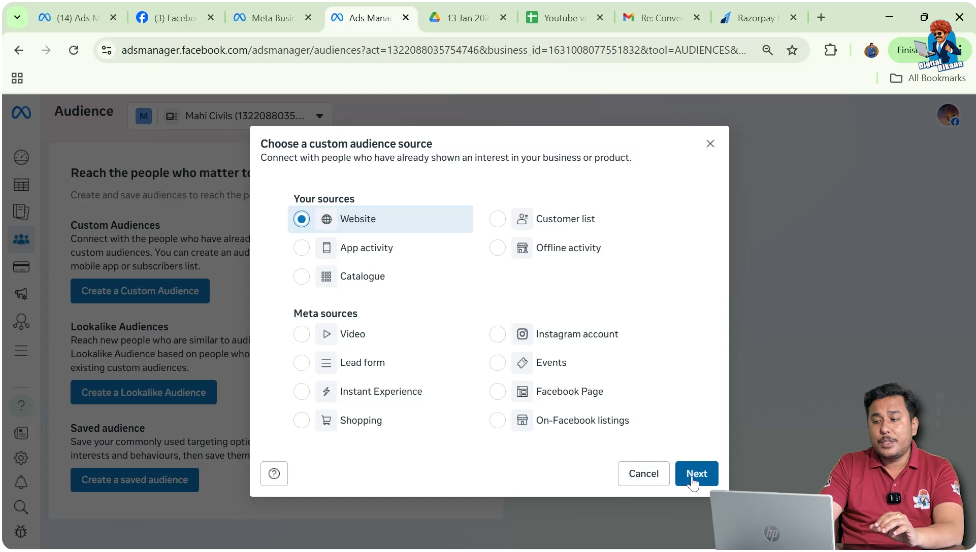The height and width of the screenshot is (552, 976).
Task: Click Create a Lookalike Audience button
Action: (144, 393)
